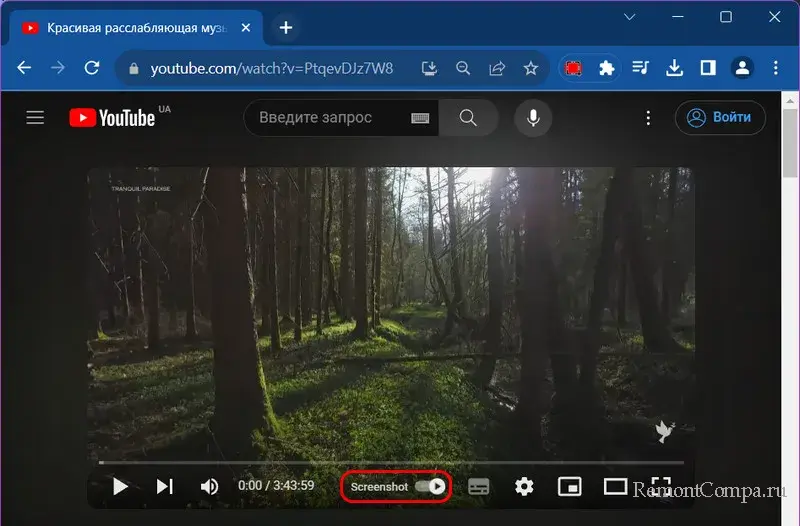Skip to the next video
This screenshot has height=526, width=800.
click(165, 487)
